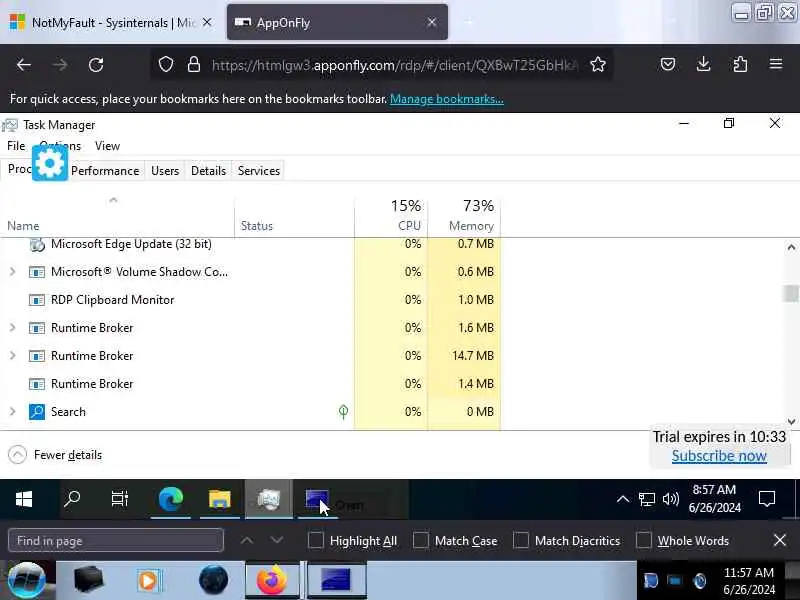Reload the page with the refresh icon
This screenshot has width=800, height=600.
96,65
